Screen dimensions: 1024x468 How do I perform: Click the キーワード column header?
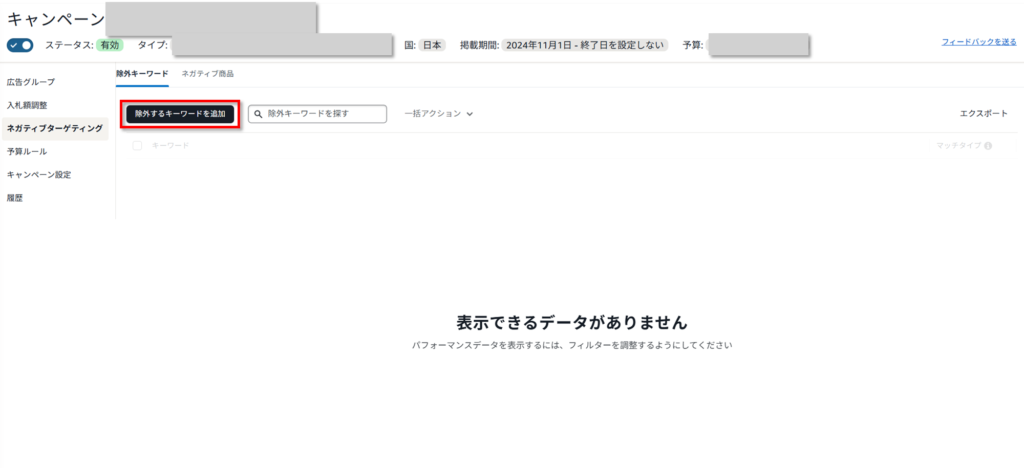pyautogui.click(x=170, y=146)
